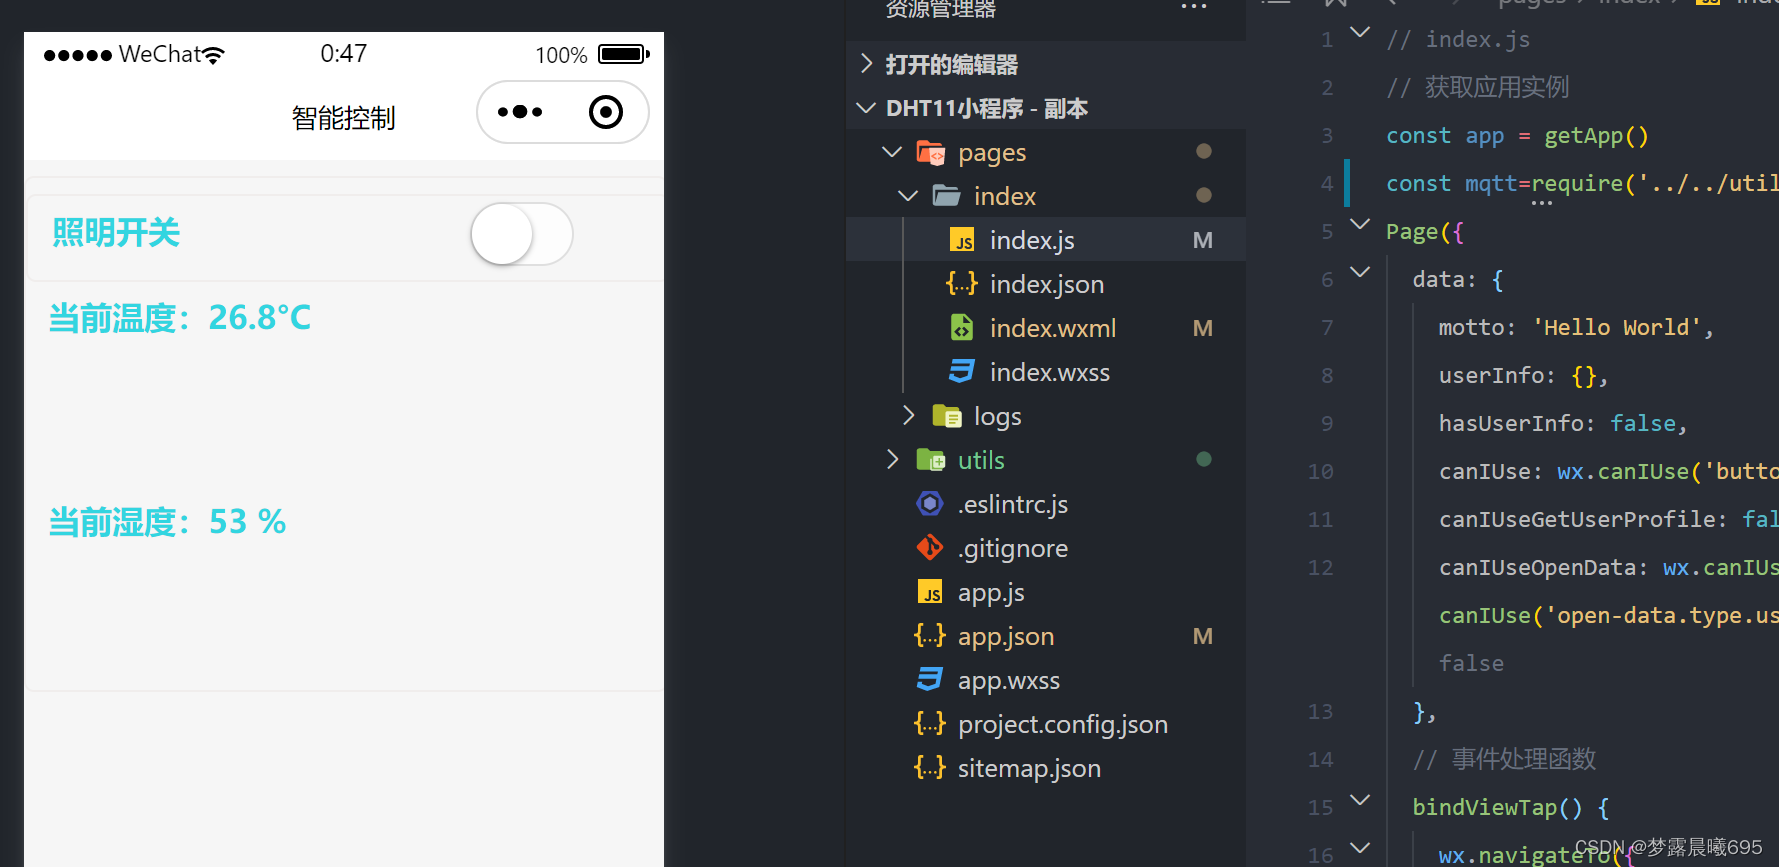Image resolution: width=1779 pixels, height=867 pixels.
Task: Click the 'Hello World' string on line 7
Action: [1617, 328]
